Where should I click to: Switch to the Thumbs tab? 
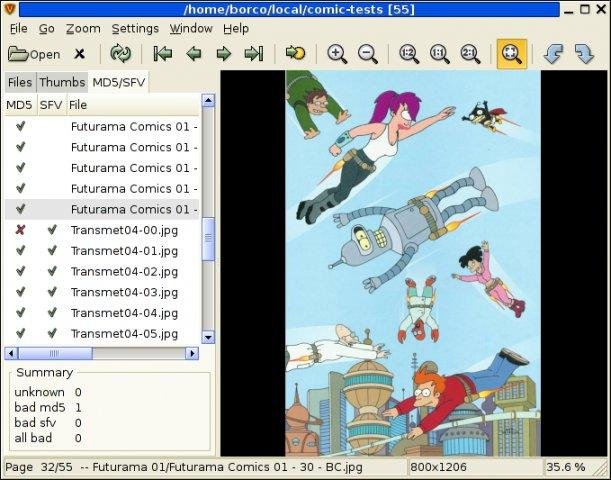click(62, 82)
